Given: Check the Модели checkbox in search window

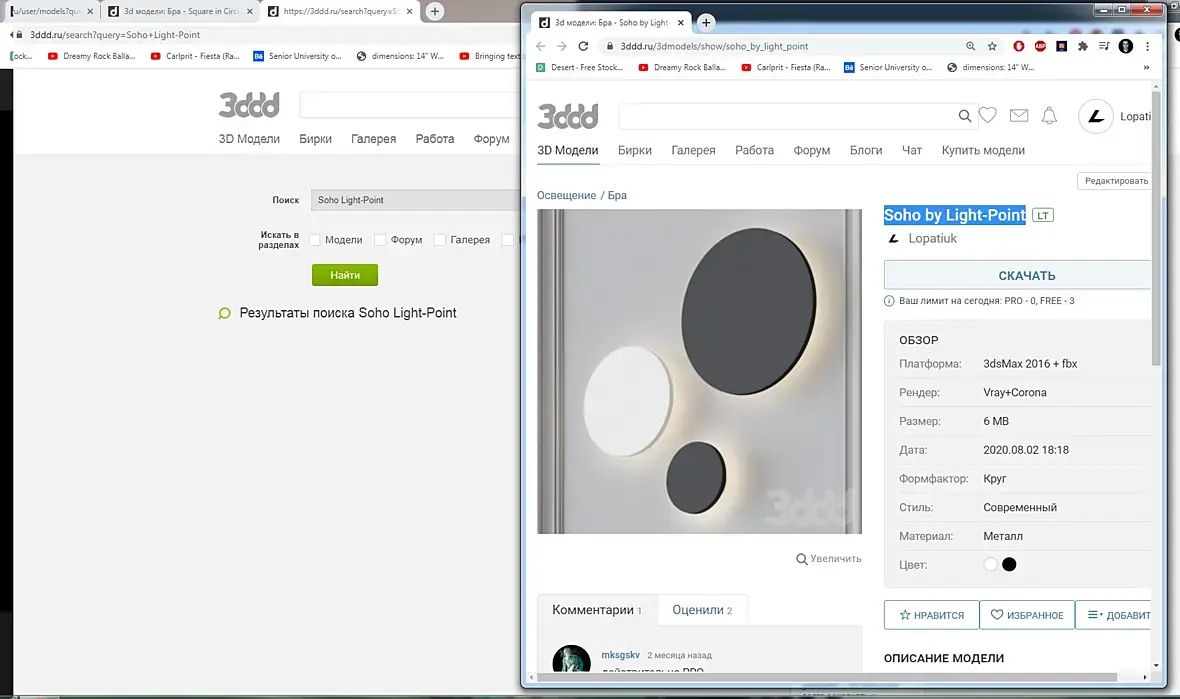Looking at the screenshot, I should click(x=315, y=239).
